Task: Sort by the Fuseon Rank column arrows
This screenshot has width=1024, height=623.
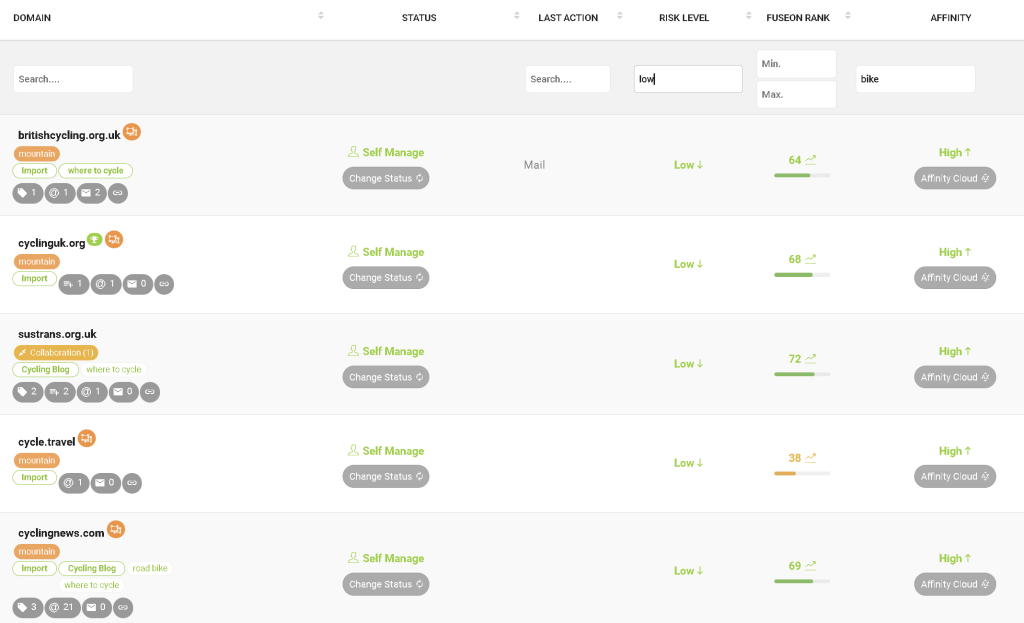Action: [848, 16]
